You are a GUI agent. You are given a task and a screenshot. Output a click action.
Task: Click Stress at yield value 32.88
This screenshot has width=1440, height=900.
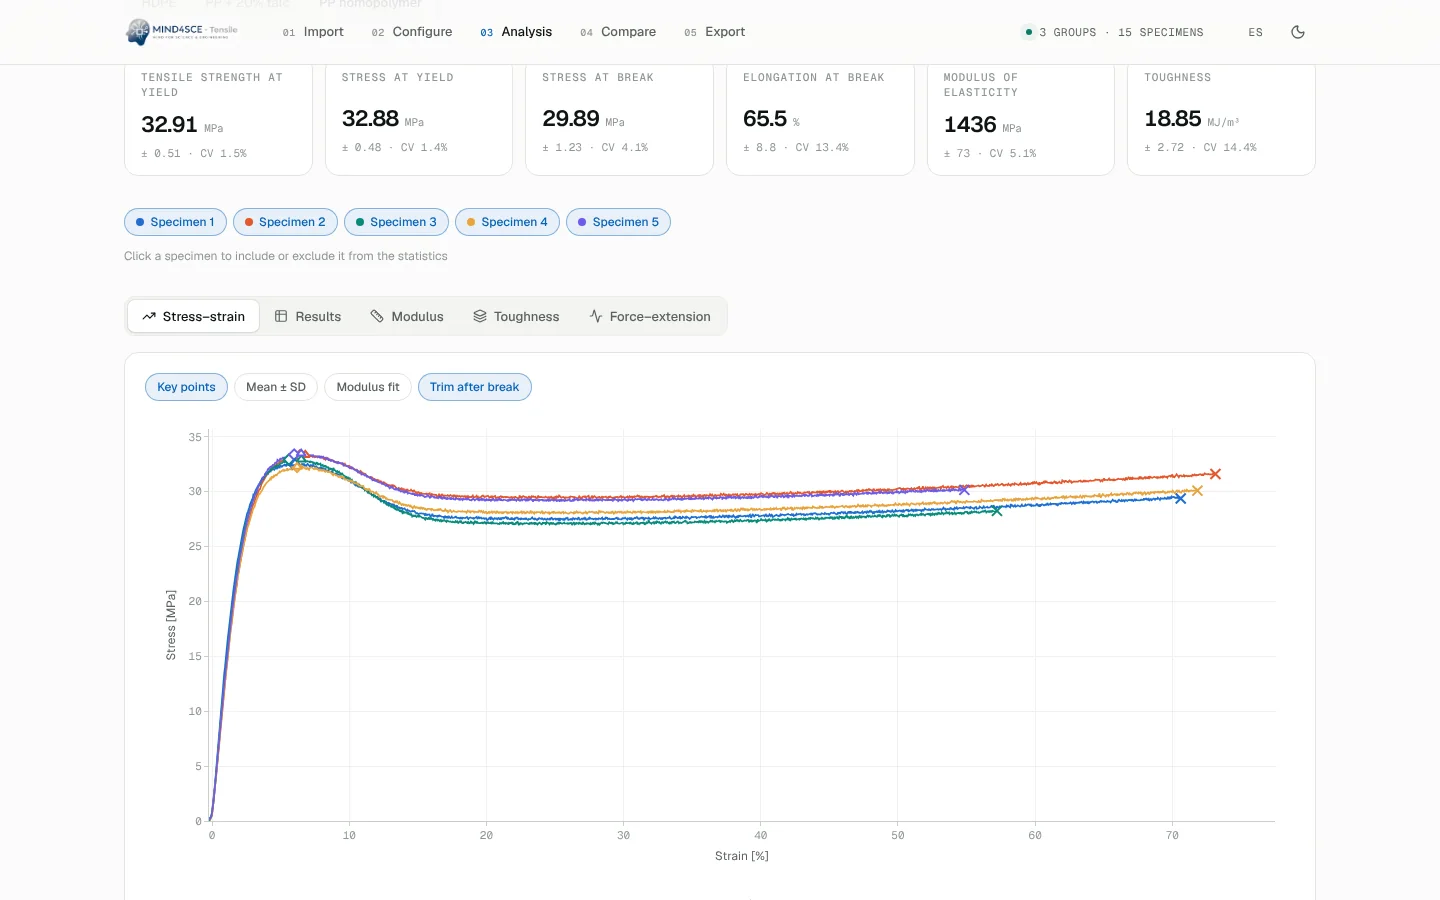tap(370, 119)
